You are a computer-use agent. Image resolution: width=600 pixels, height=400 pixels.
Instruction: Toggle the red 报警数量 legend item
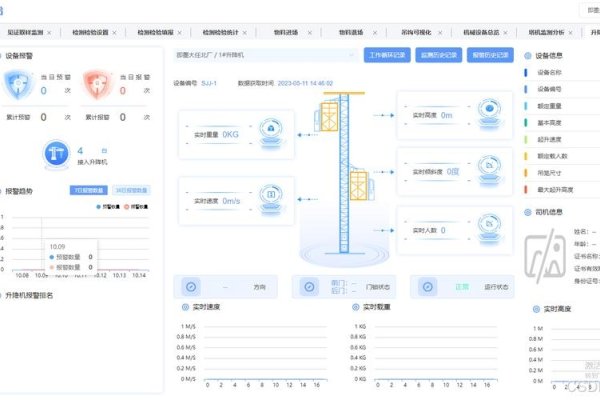[136, 207]
